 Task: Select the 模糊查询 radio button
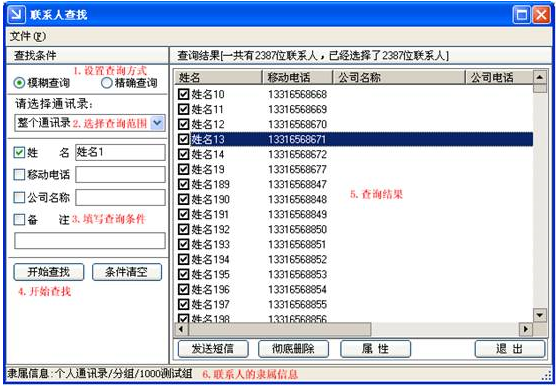tap(19, 83)
